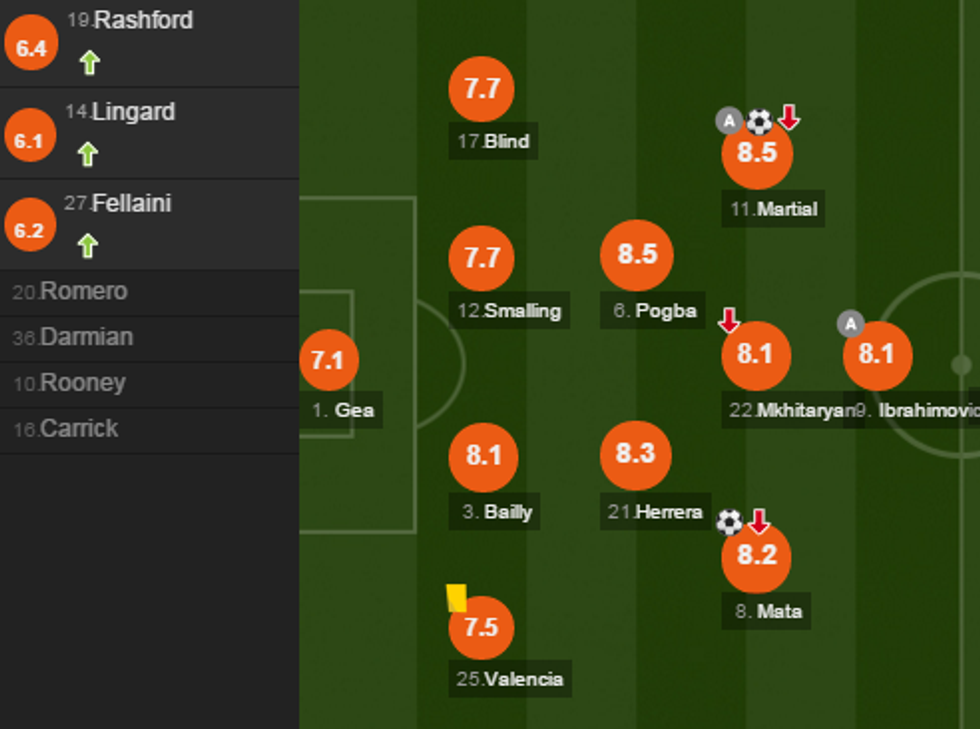Click Valencia's yellow card icon

point(456,597)
